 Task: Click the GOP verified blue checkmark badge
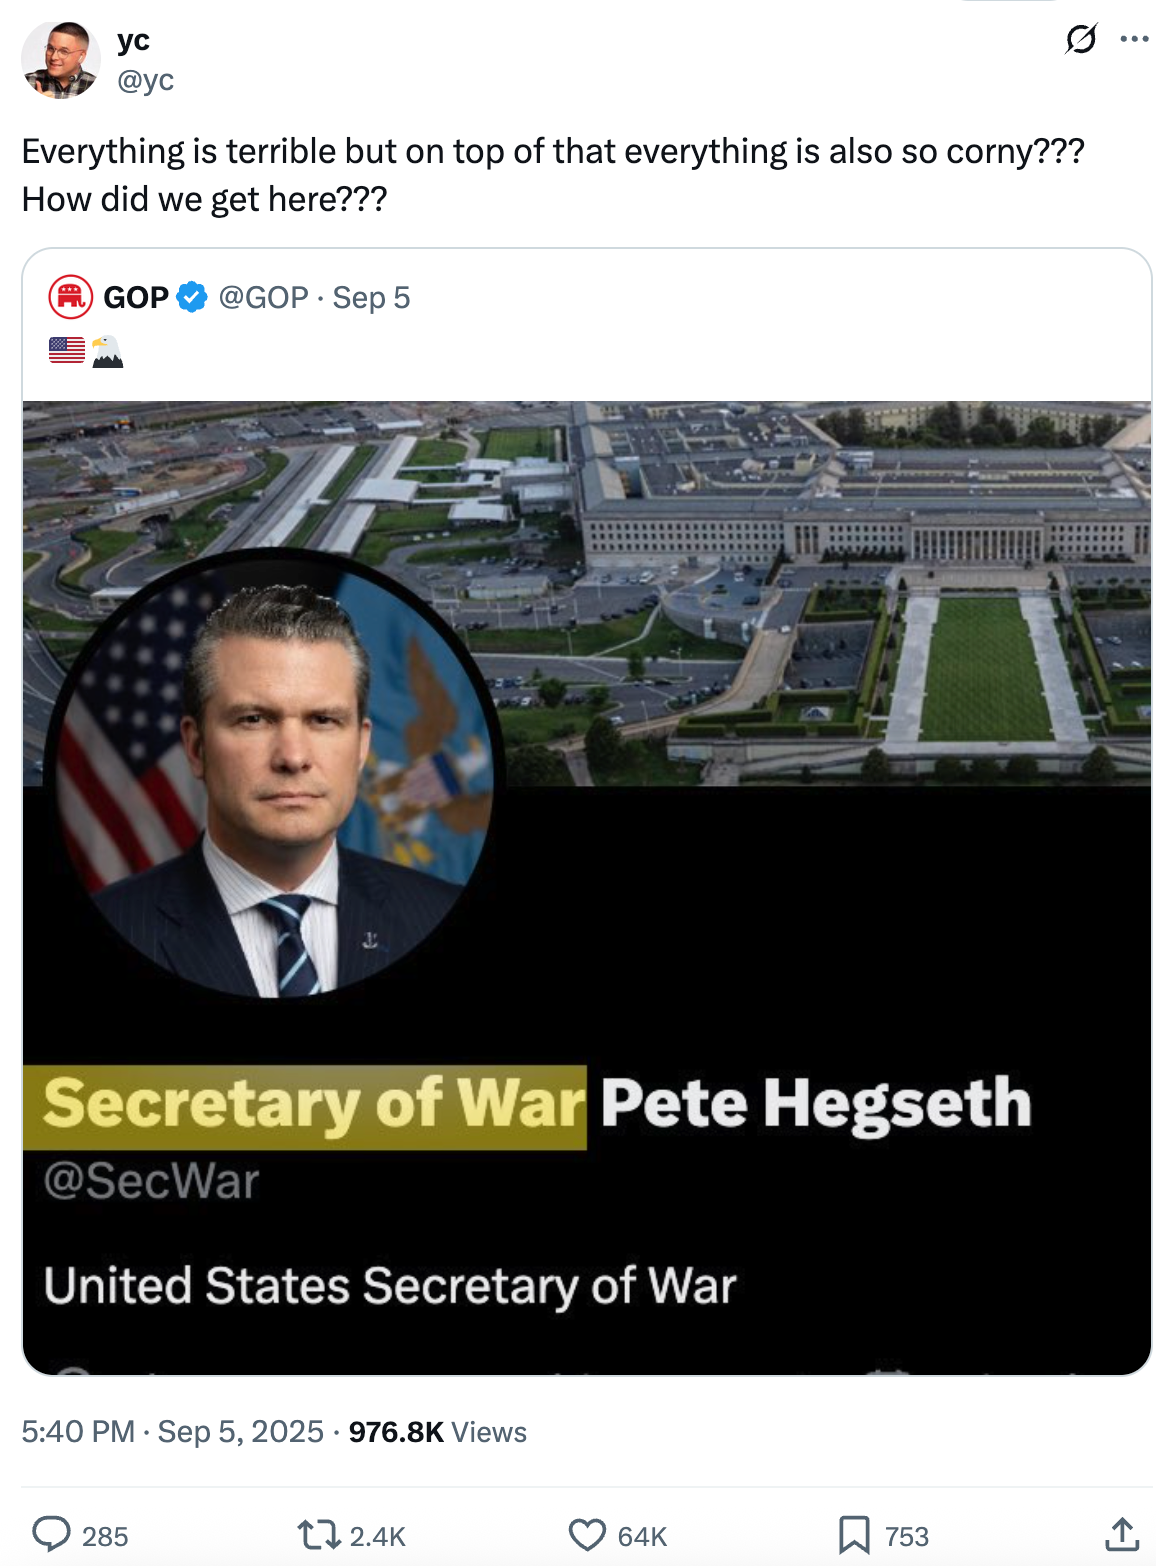tap(190, 296)
